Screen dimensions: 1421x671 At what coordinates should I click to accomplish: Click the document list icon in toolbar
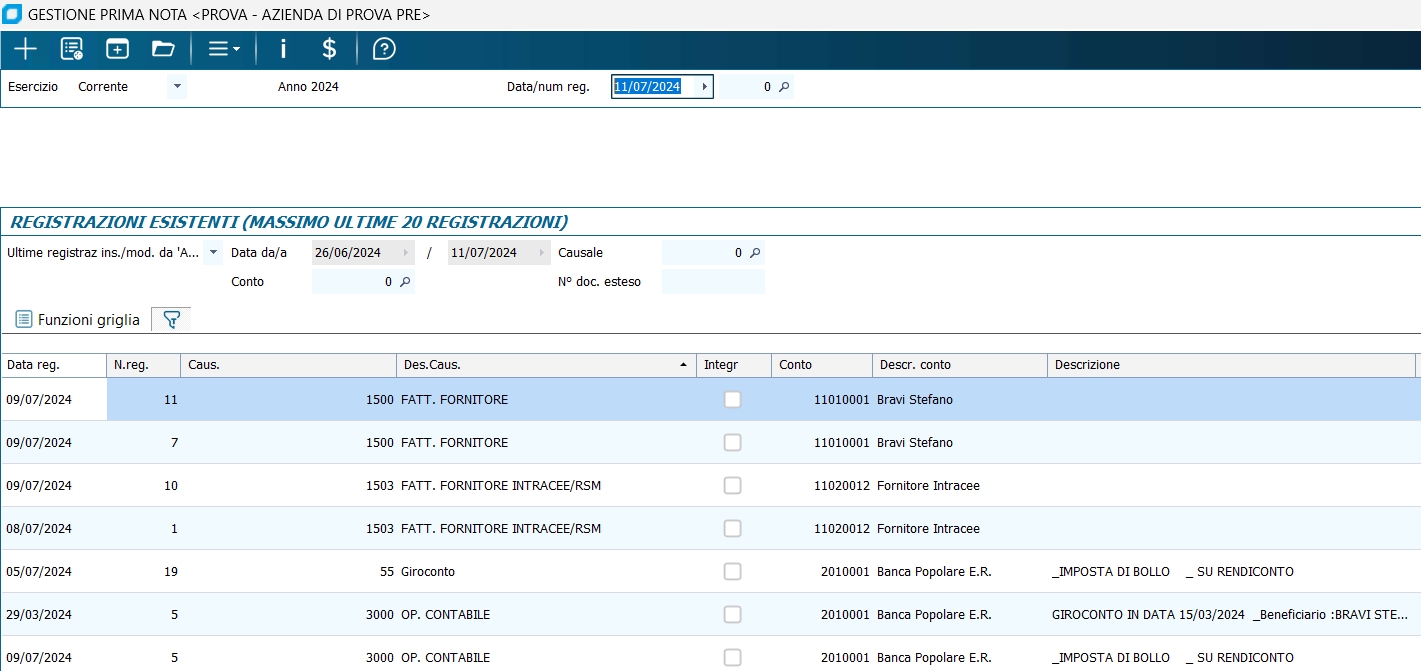tap(71, 49)
